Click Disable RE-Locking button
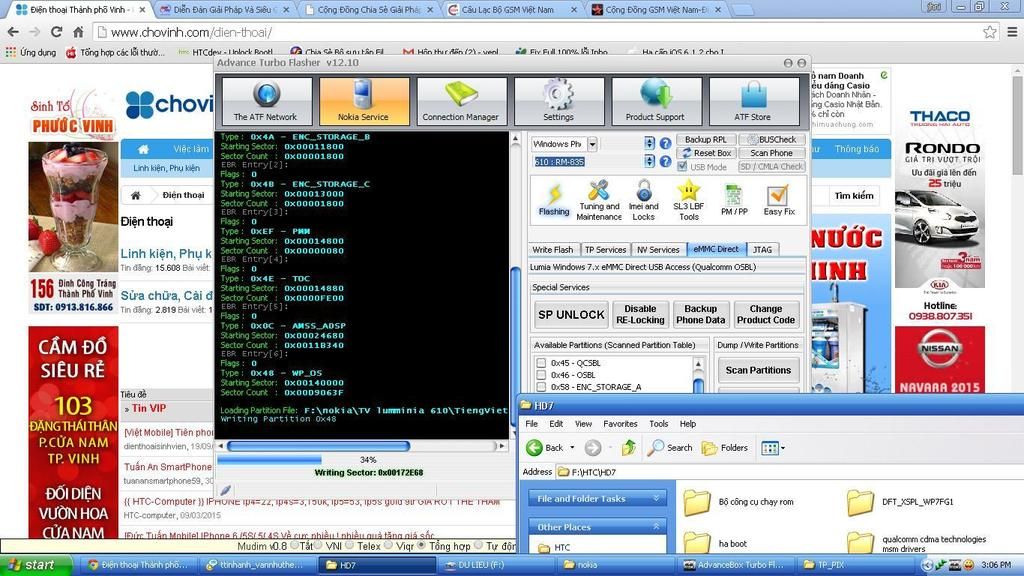The image size is (1024, 576). point(640,315)
